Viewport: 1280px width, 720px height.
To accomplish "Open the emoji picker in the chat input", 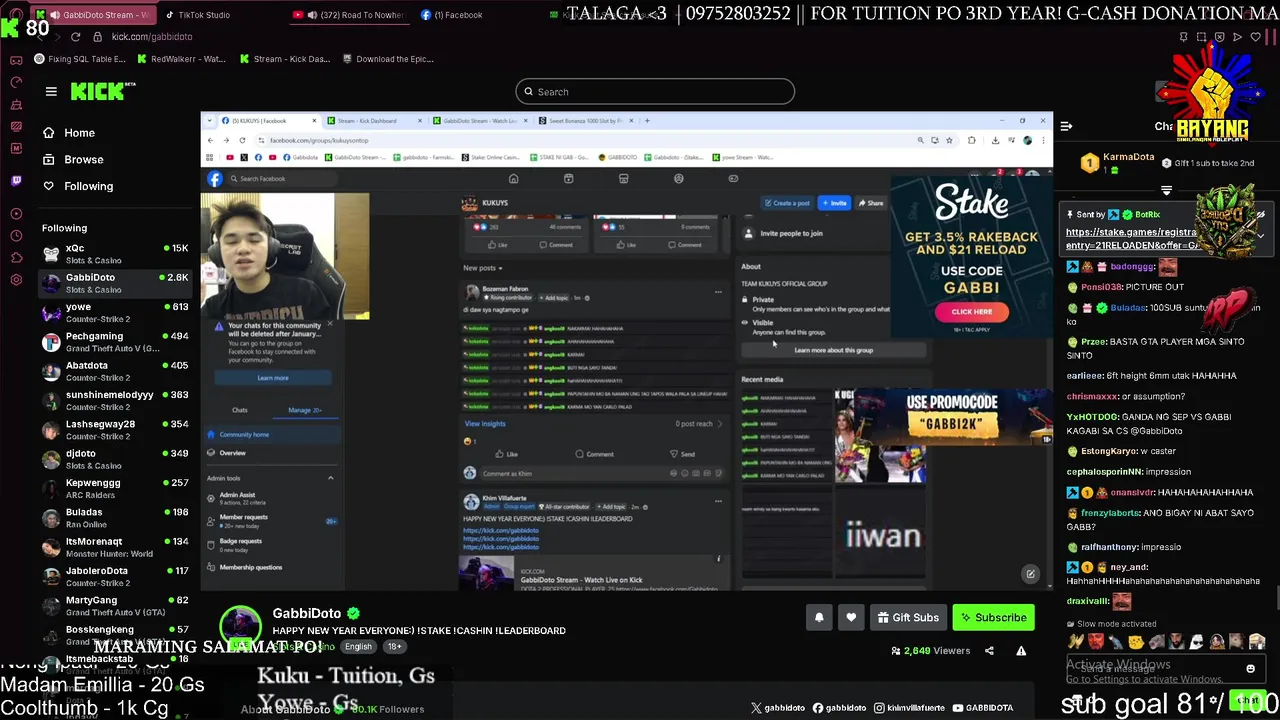I will click(x=1250, y=669).
